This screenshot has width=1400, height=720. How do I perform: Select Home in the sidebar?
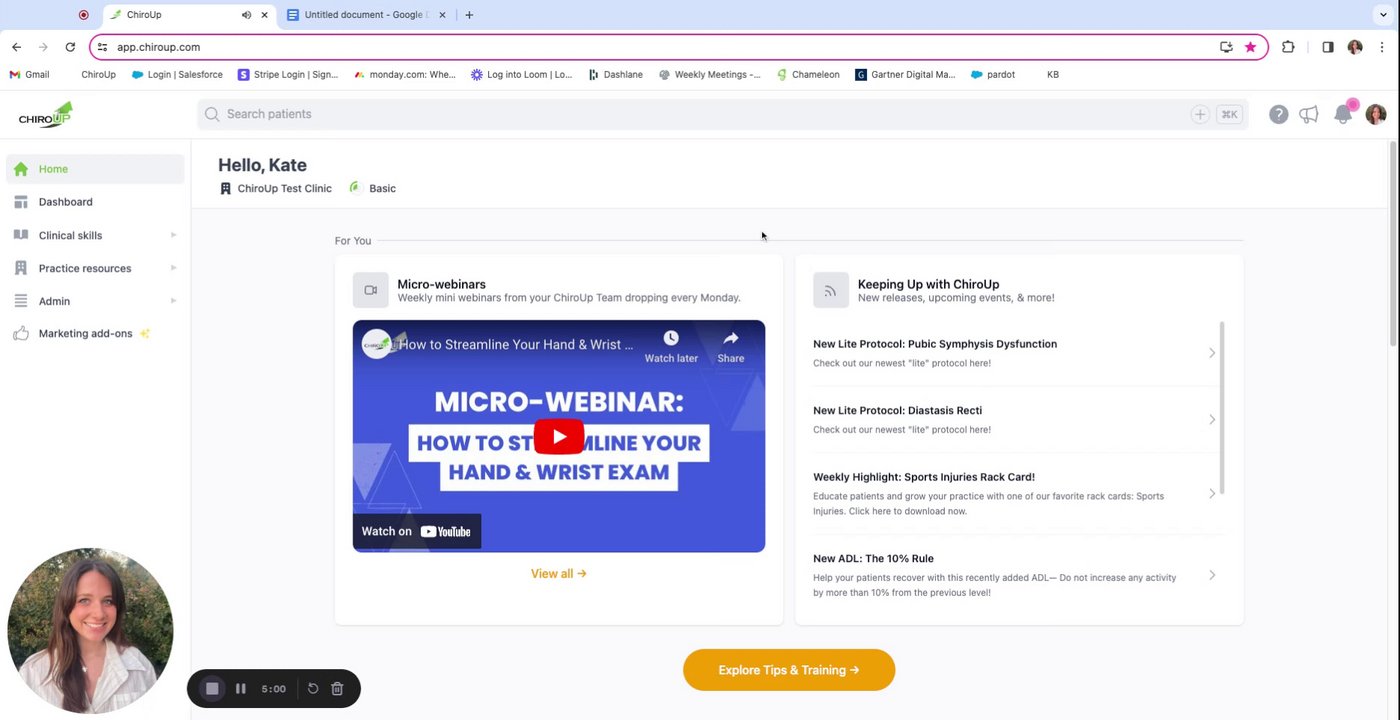coord(95,169)
